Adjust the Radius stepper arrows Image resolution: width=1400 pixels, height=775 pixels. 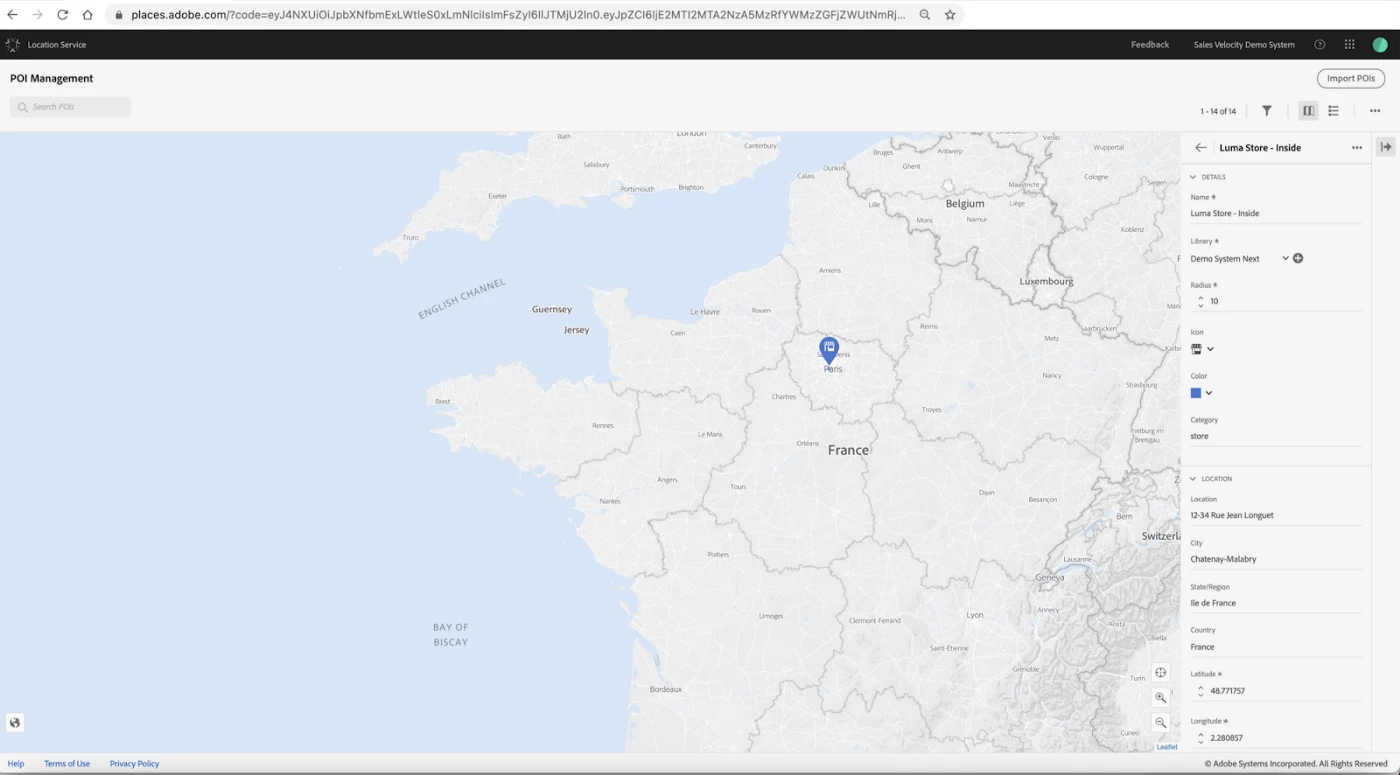[x=1201, y=301]
